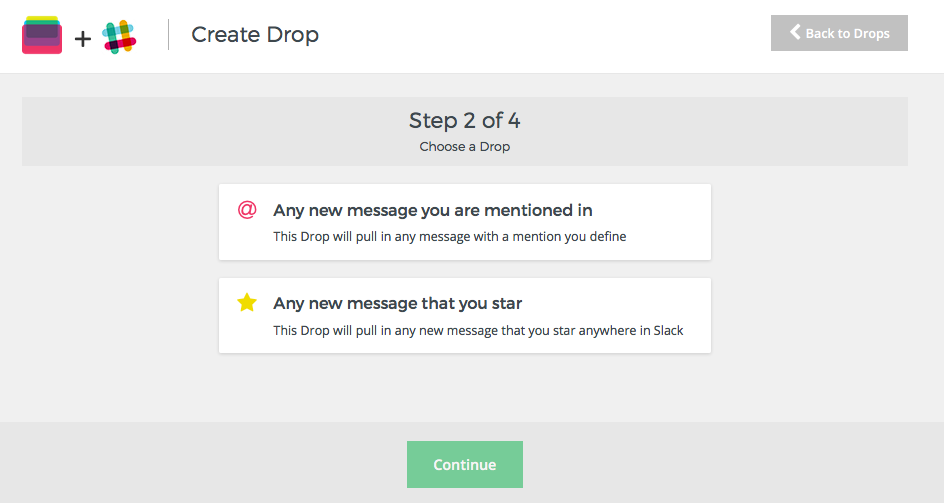Viewport: 944px width, 503px height.
Task: Choose the mention Drop description text
Action: point(450,237)
